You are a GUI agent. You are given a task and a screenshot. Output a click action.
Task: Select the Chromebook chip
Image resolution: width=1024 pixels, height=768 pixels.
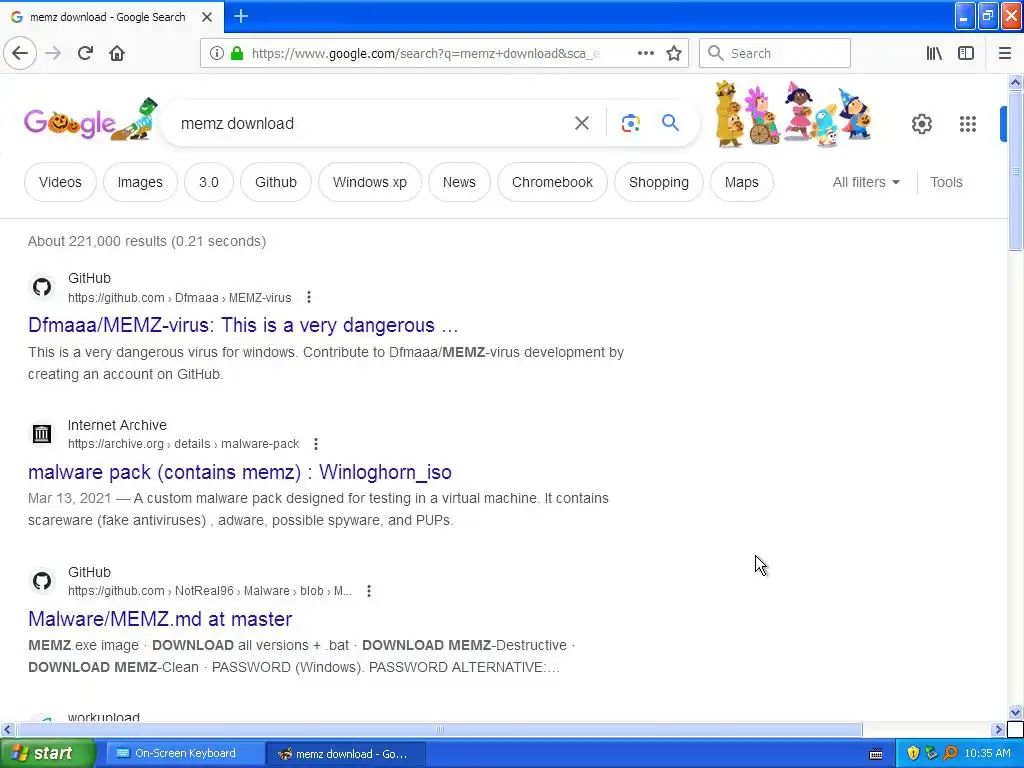click(552, 182)
